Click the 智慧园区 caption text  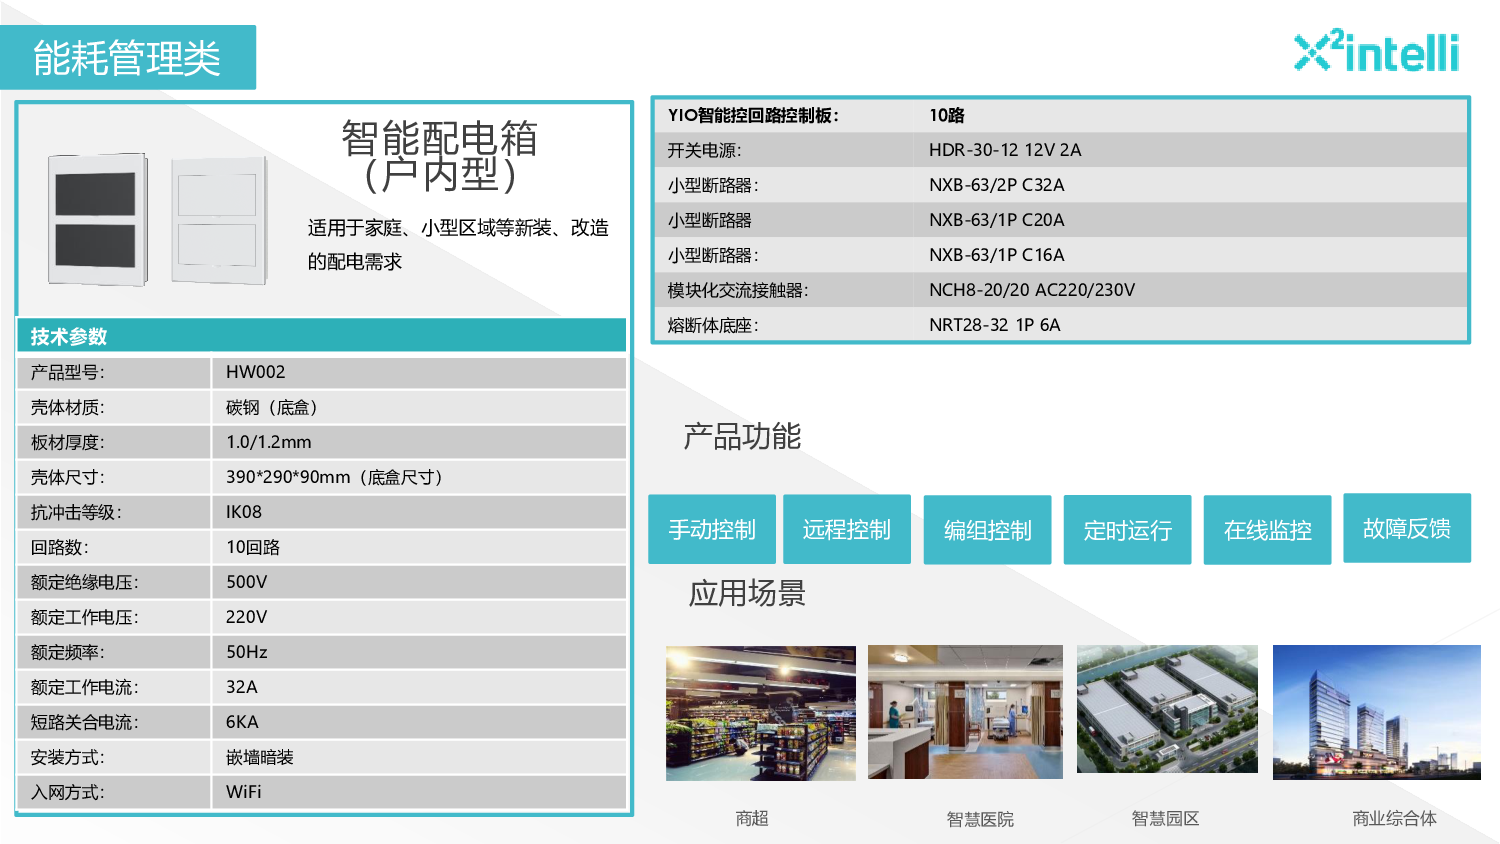(1165, 818)
